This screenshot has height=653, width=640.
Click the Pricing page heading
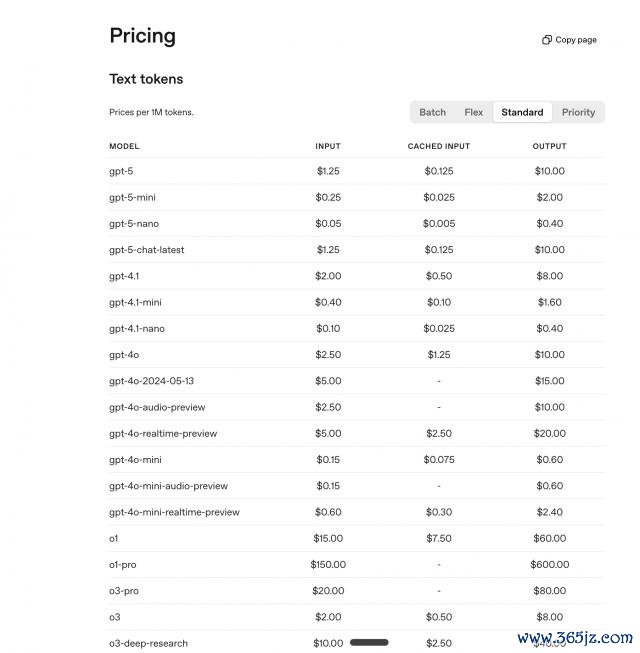click(x=142, y=36)
